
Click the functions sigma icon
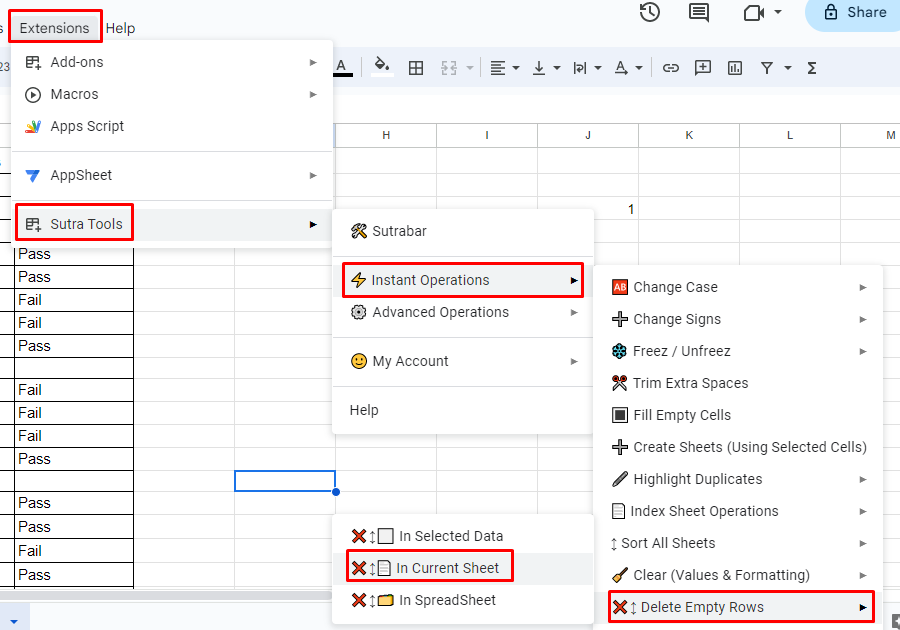point(812,68)
